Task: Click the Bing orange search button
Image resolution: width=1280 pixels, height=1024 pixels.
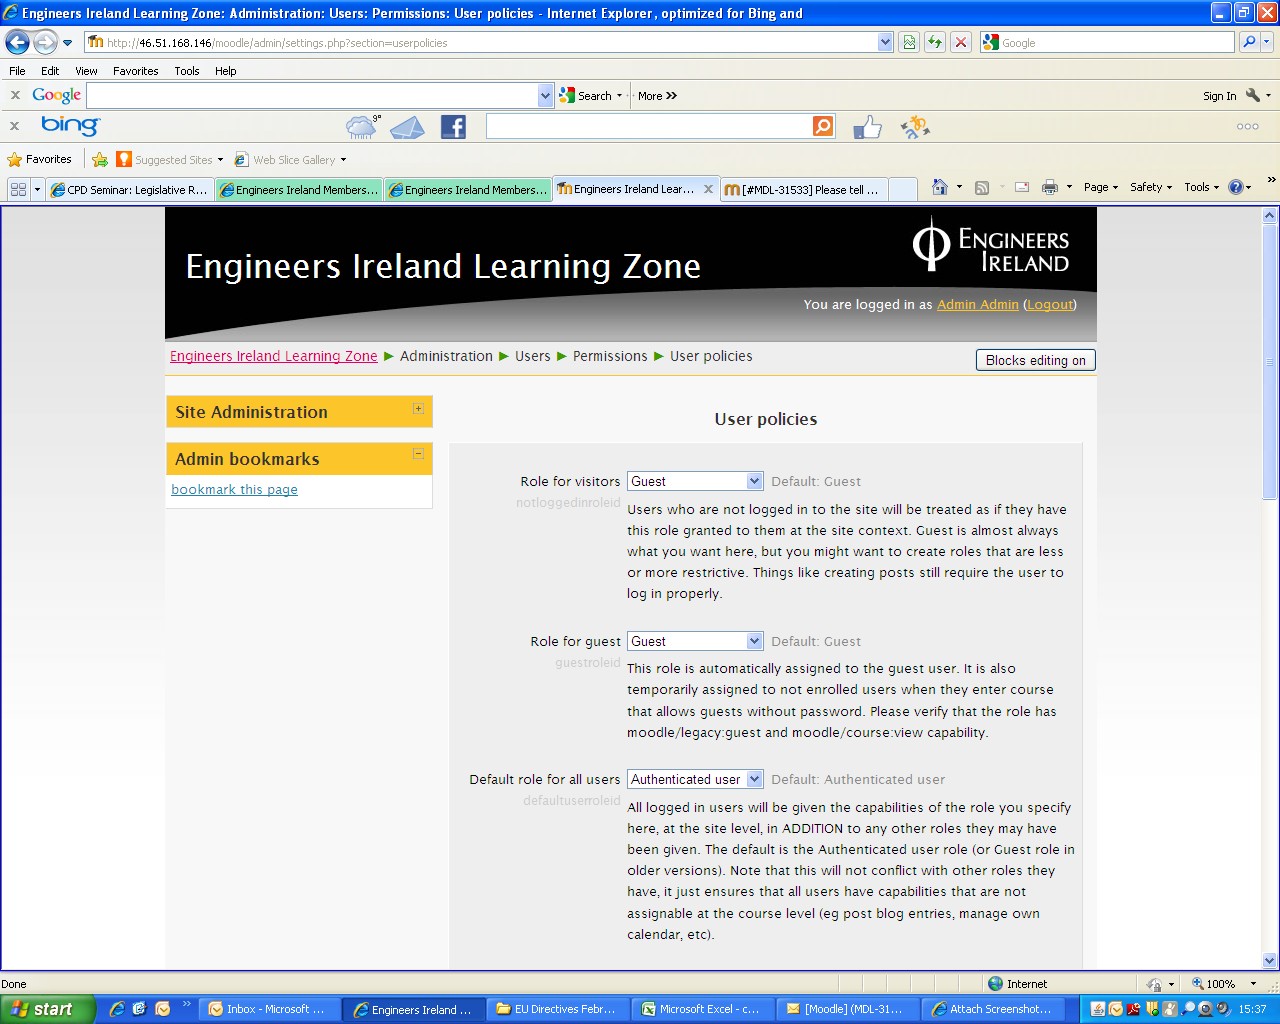Action: tap(823, 126)
